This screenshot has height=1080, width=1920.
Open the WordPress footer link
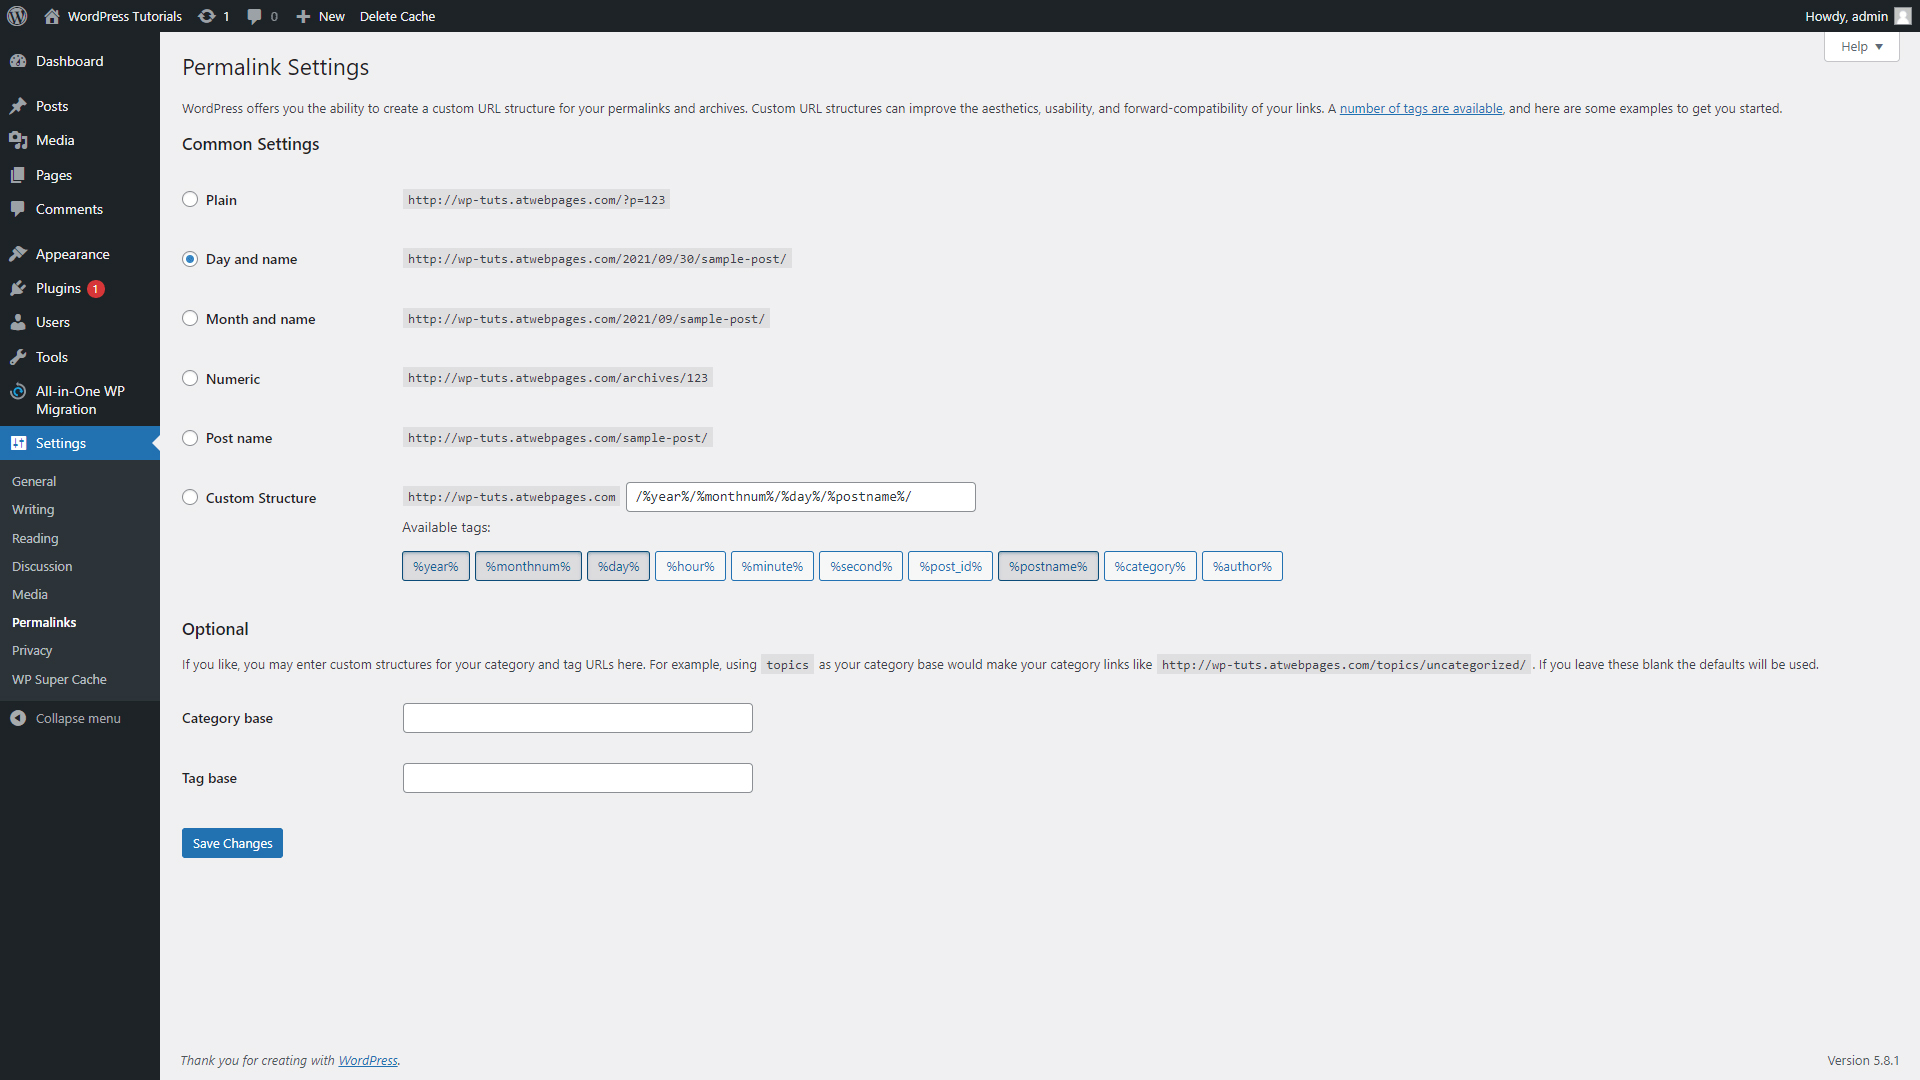[x=368, y=1060]
